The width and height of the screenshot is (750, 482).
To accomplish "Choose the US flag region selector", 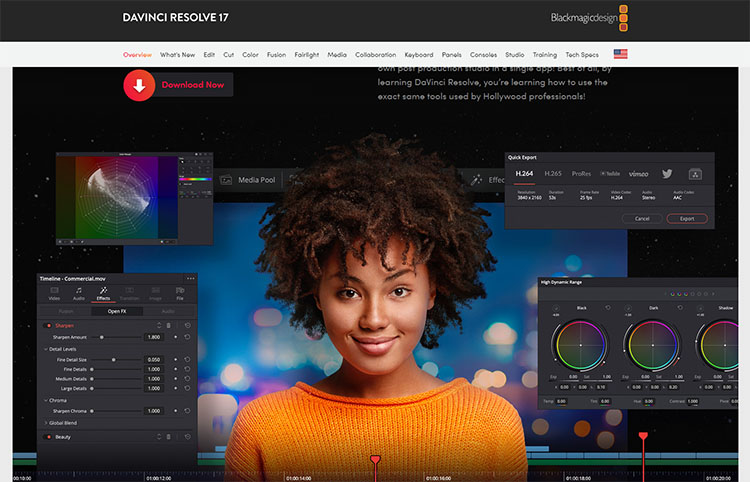I will 620,54.
